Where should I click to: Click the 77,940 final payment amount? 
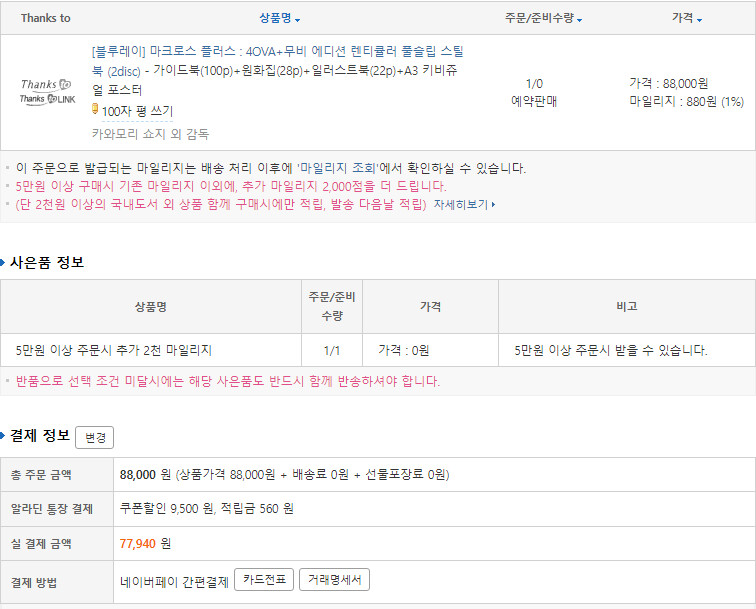pyautogui.click(x=138, y=543)
